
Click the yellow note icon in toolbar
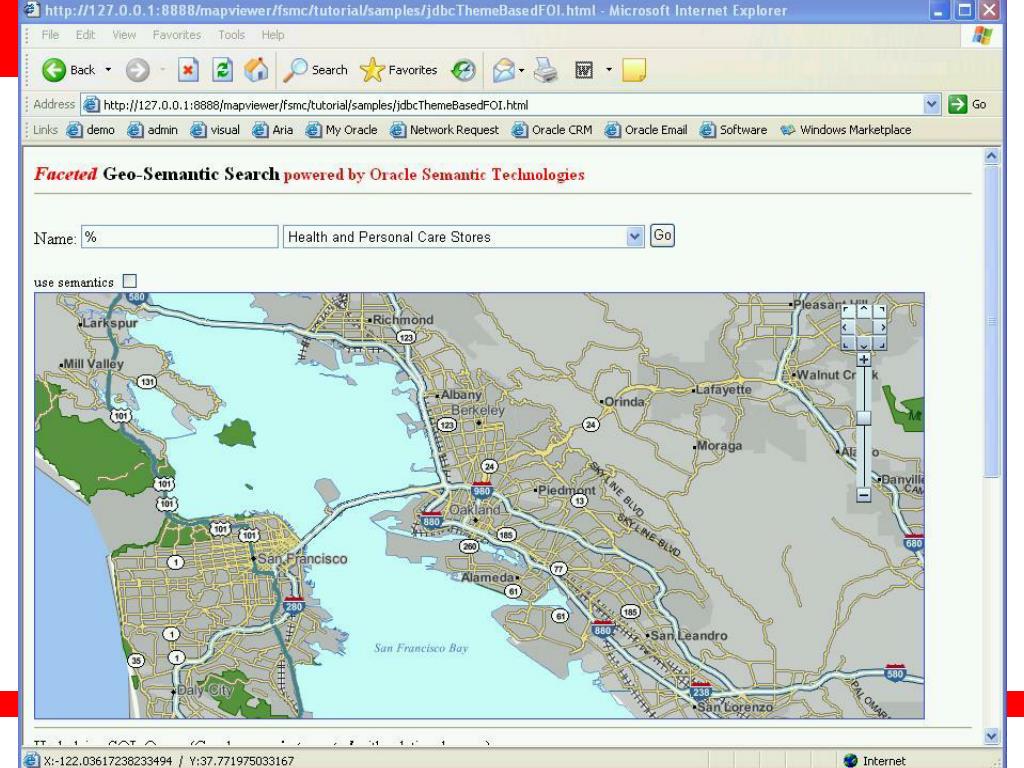pyautogui.click(x=634, y=70)
